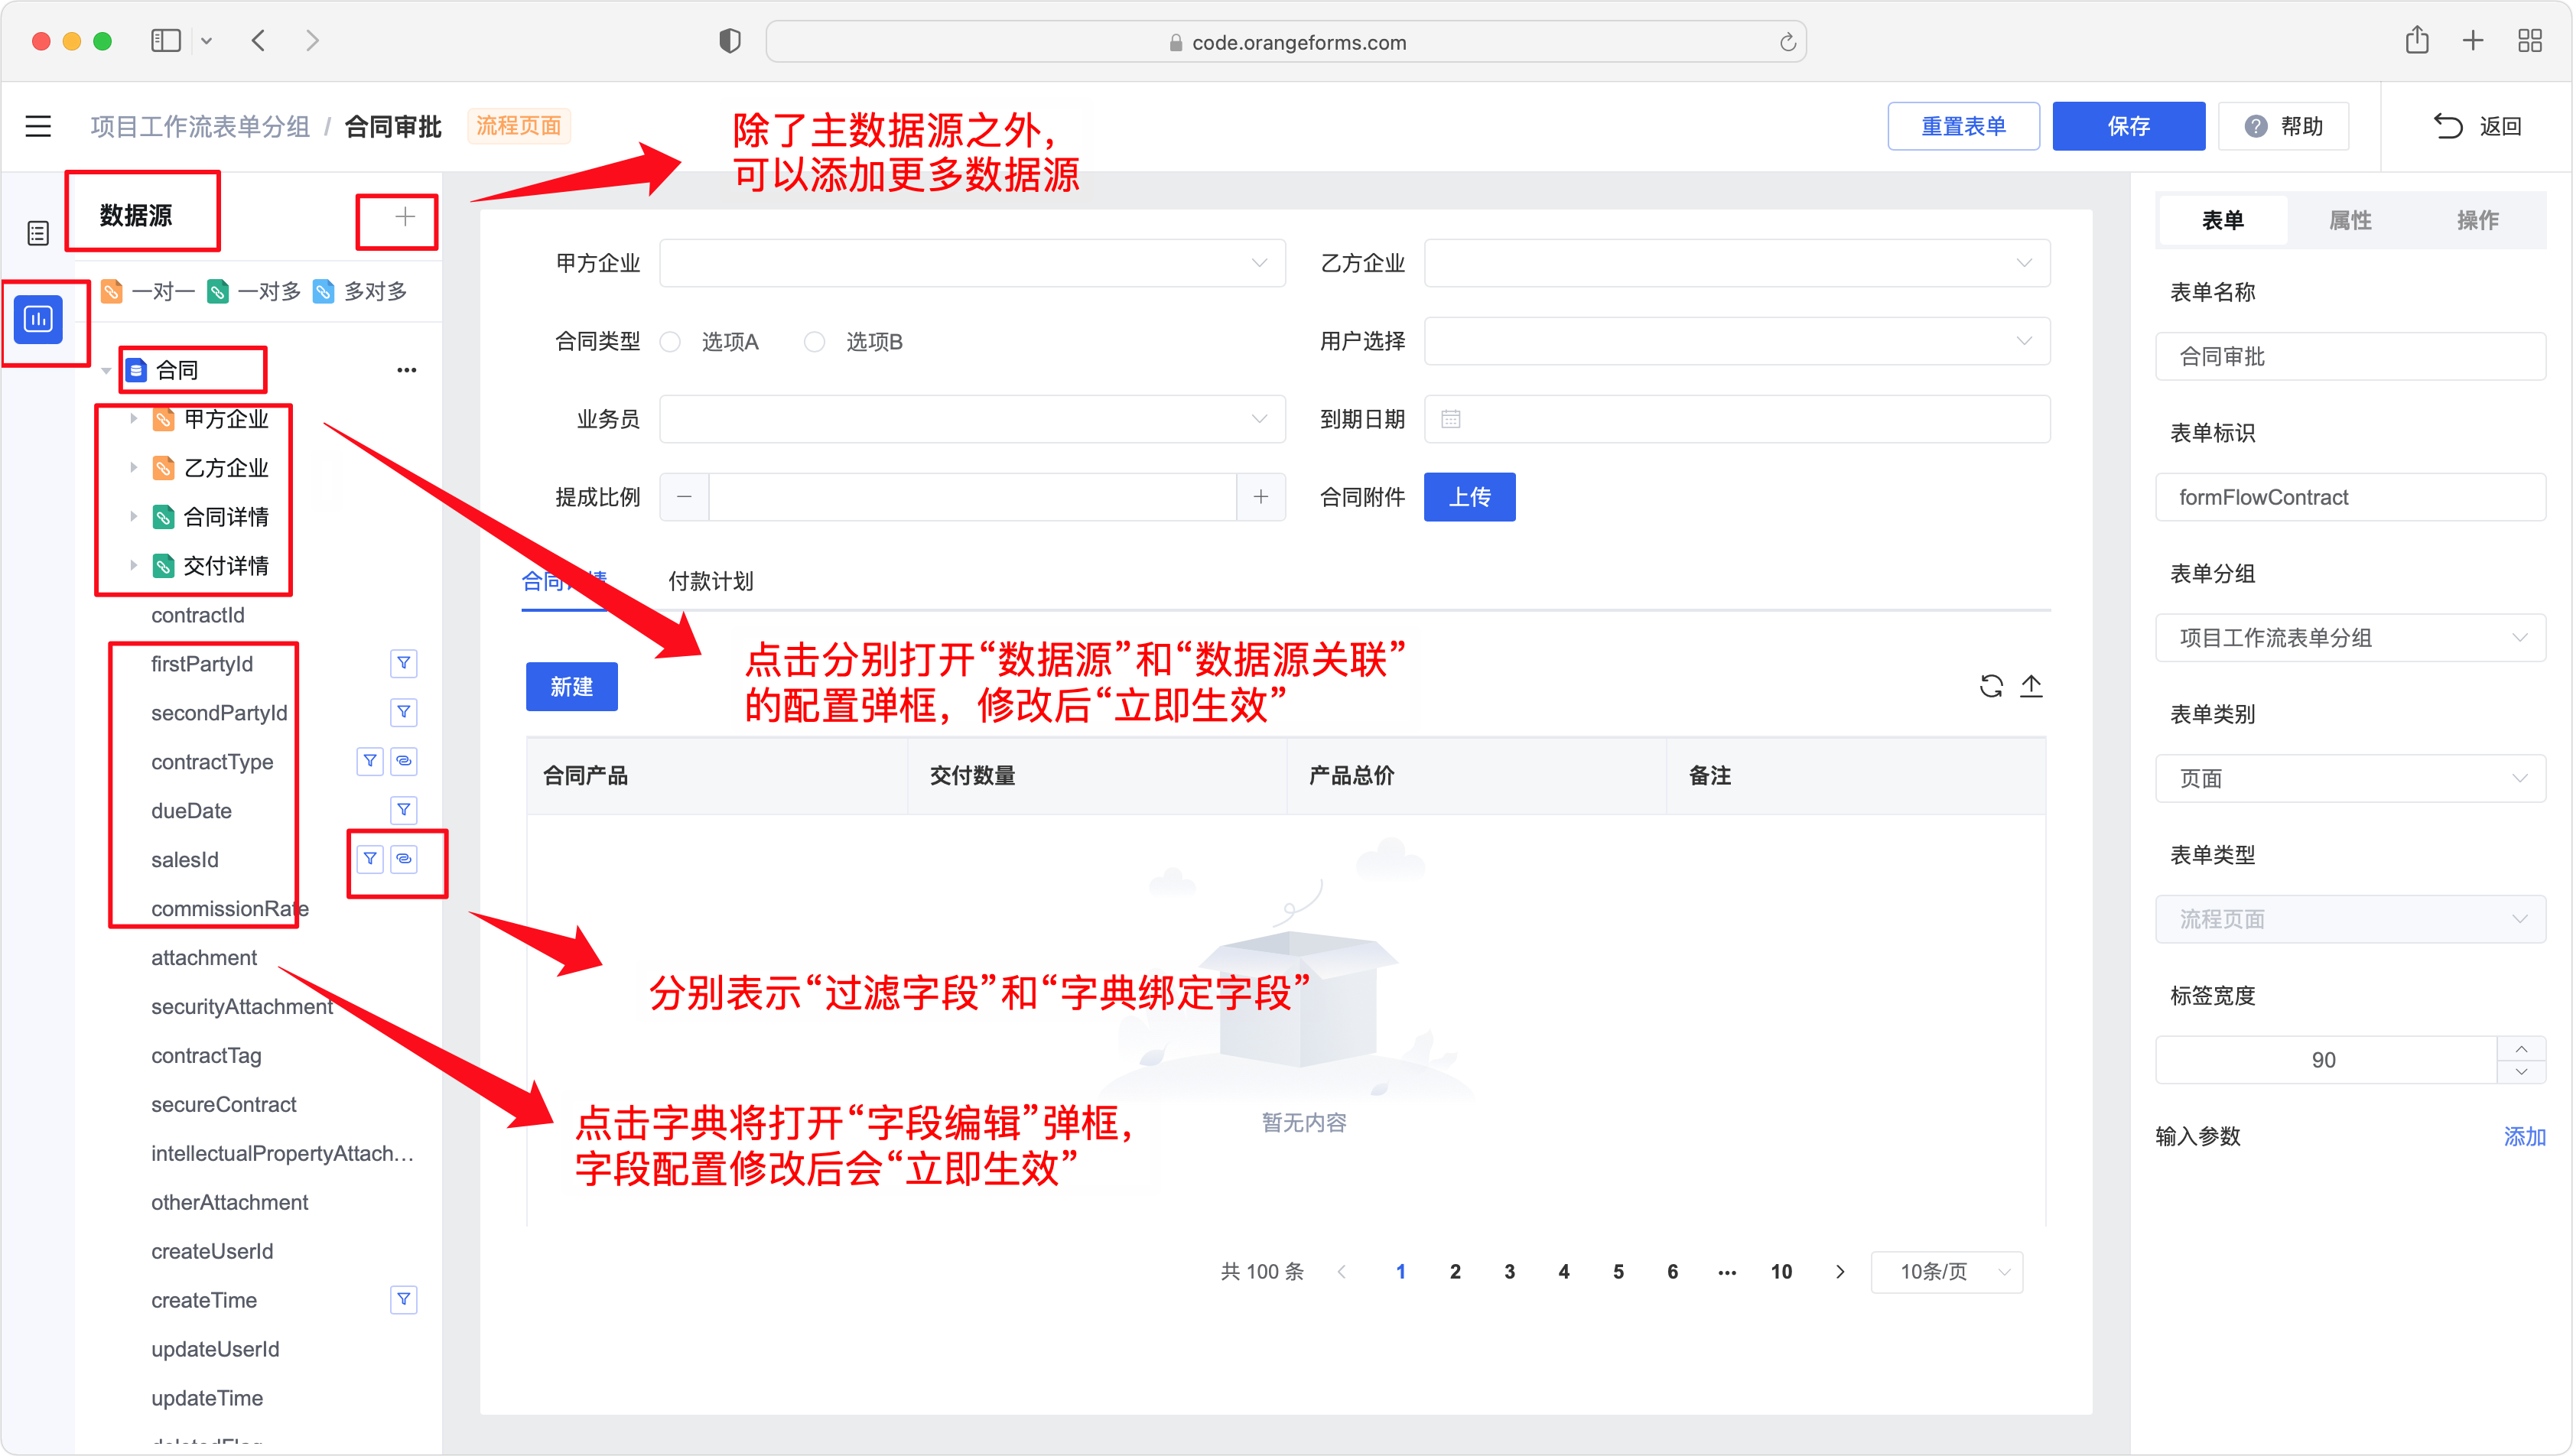The height and width of the screenshot is (1456, 2573).
Task: Increase 标签宽度 with up arrow
Action: click(2521, 1049)
